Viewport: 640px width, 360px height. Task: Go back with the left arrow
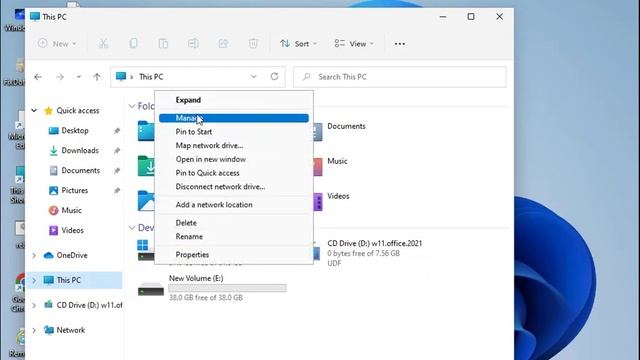point(38,77)
